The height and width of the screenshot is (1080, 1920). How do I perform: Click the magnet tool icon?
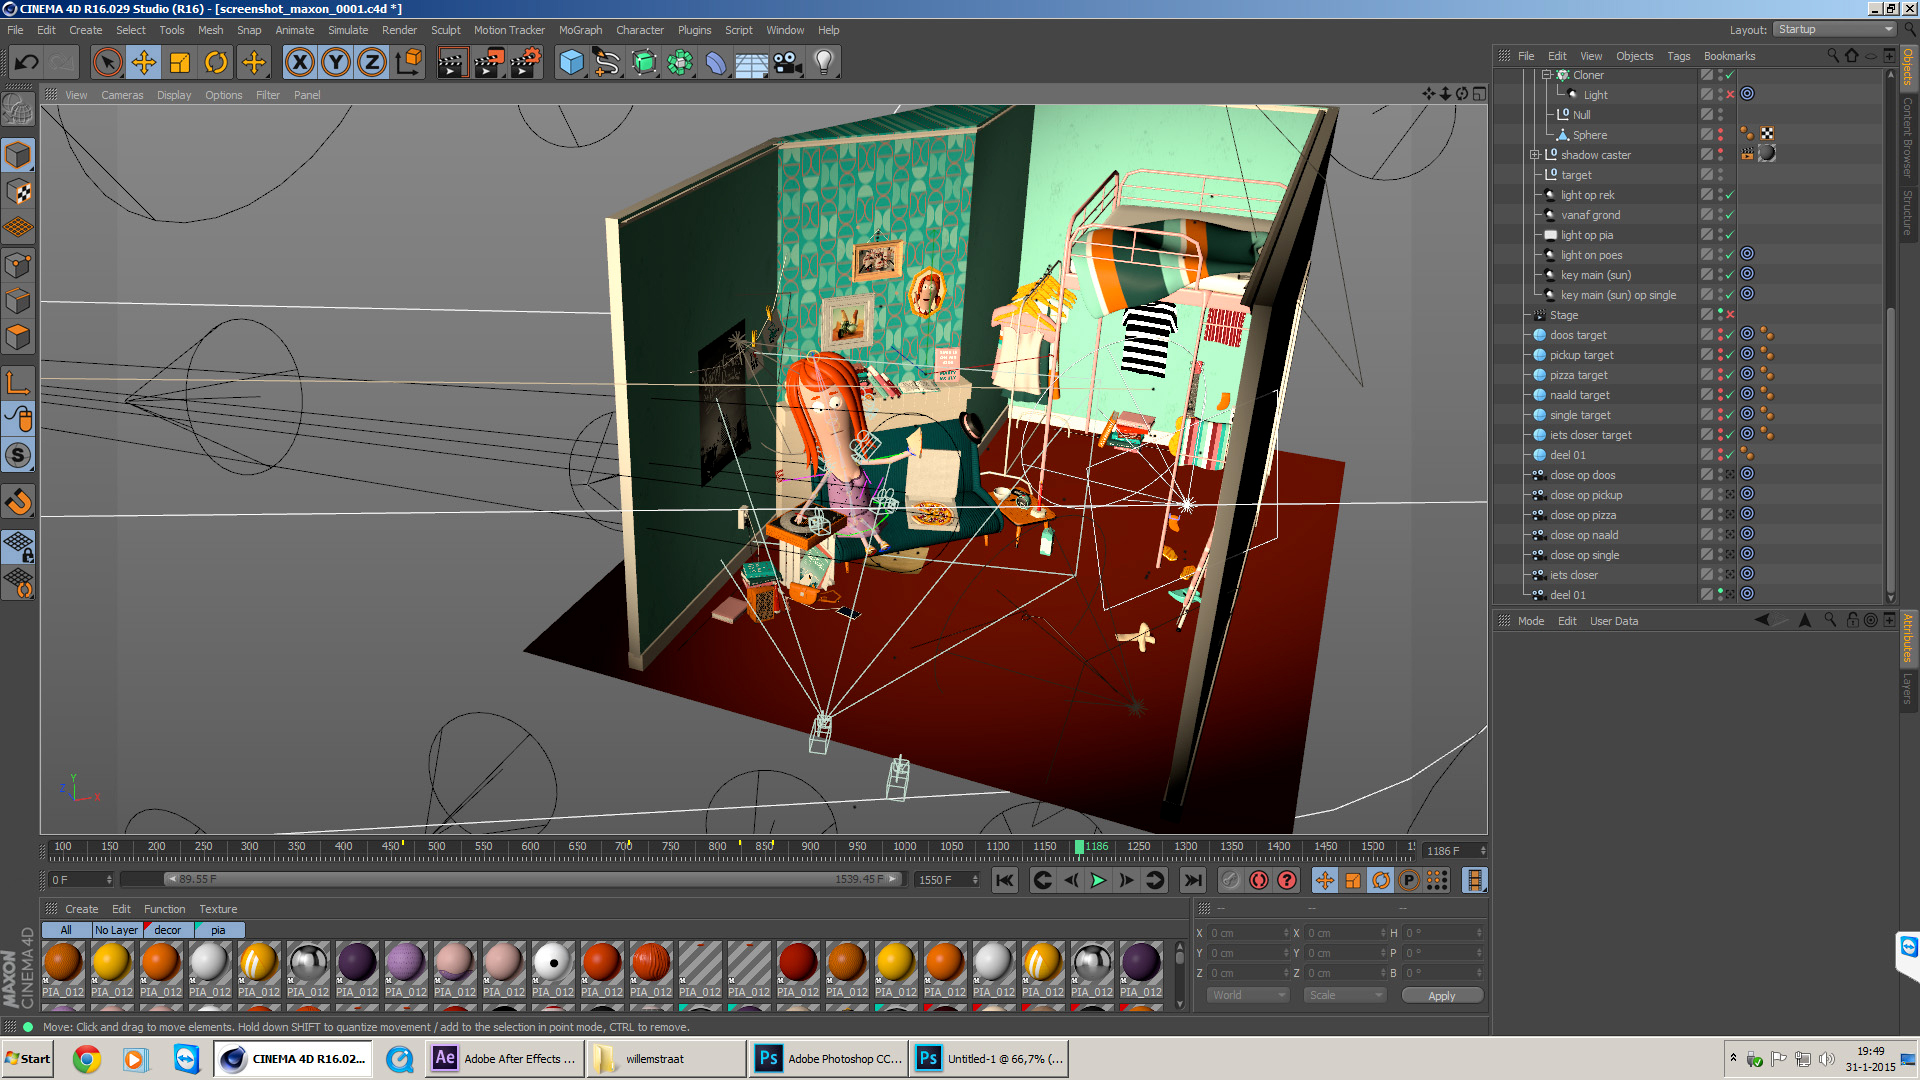tap(18, 502)
